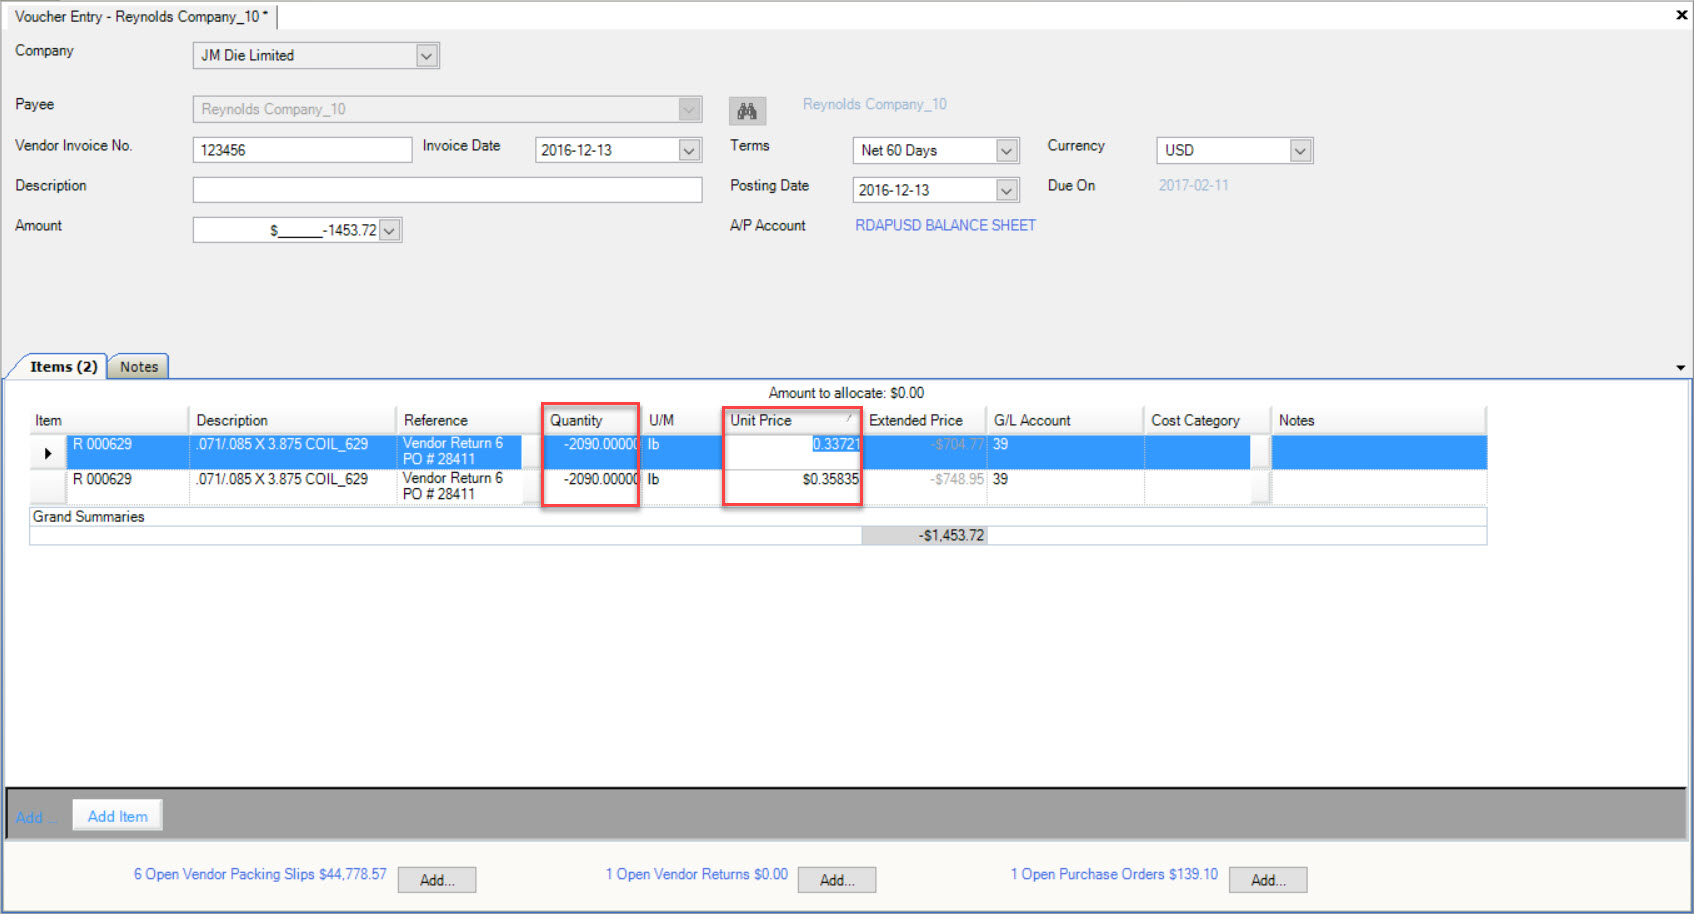Click the Grand Summaries total -$1,453.72

(x=924, y=536)
